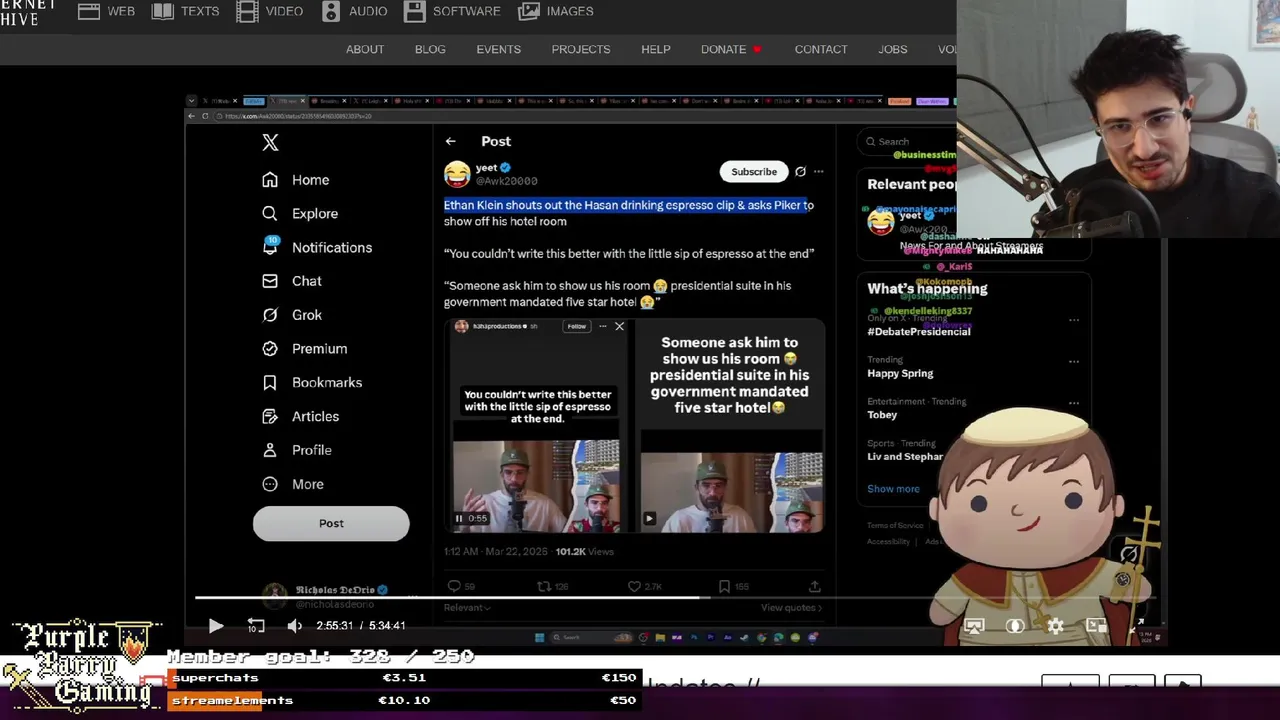Viewport: 1280px width, 720px height.
Task: Click the 101.2K Views count
Action: (x=584, y=552)
